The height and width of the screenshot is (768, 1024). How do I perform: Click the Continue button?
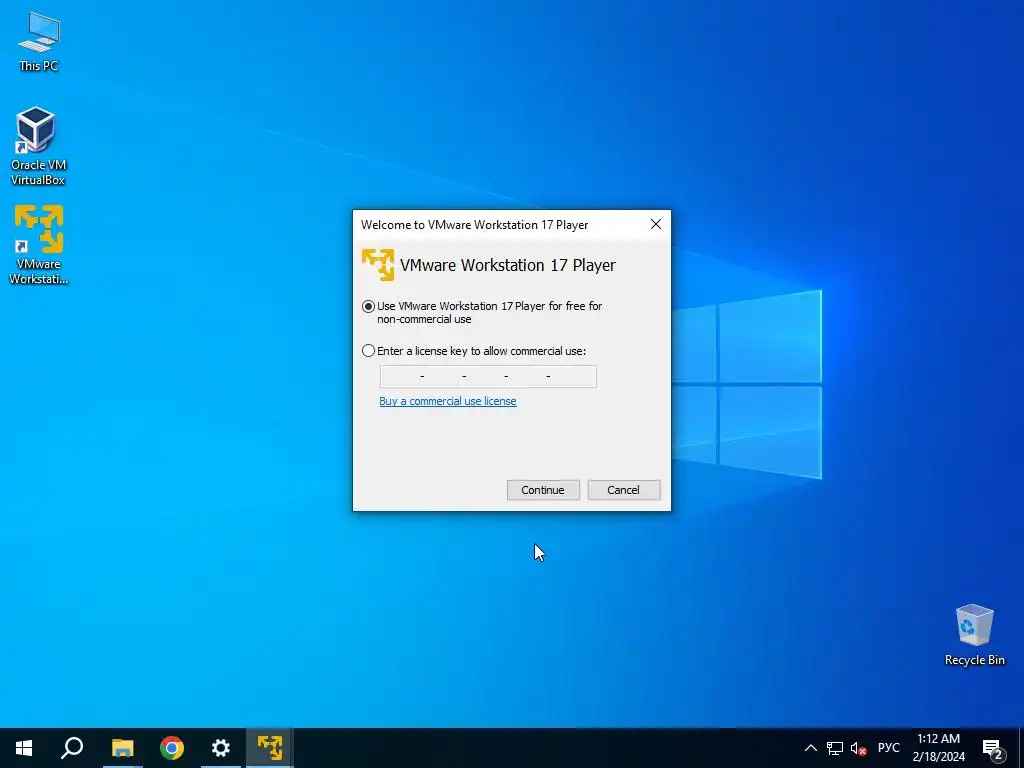click(x=543, y=490)
